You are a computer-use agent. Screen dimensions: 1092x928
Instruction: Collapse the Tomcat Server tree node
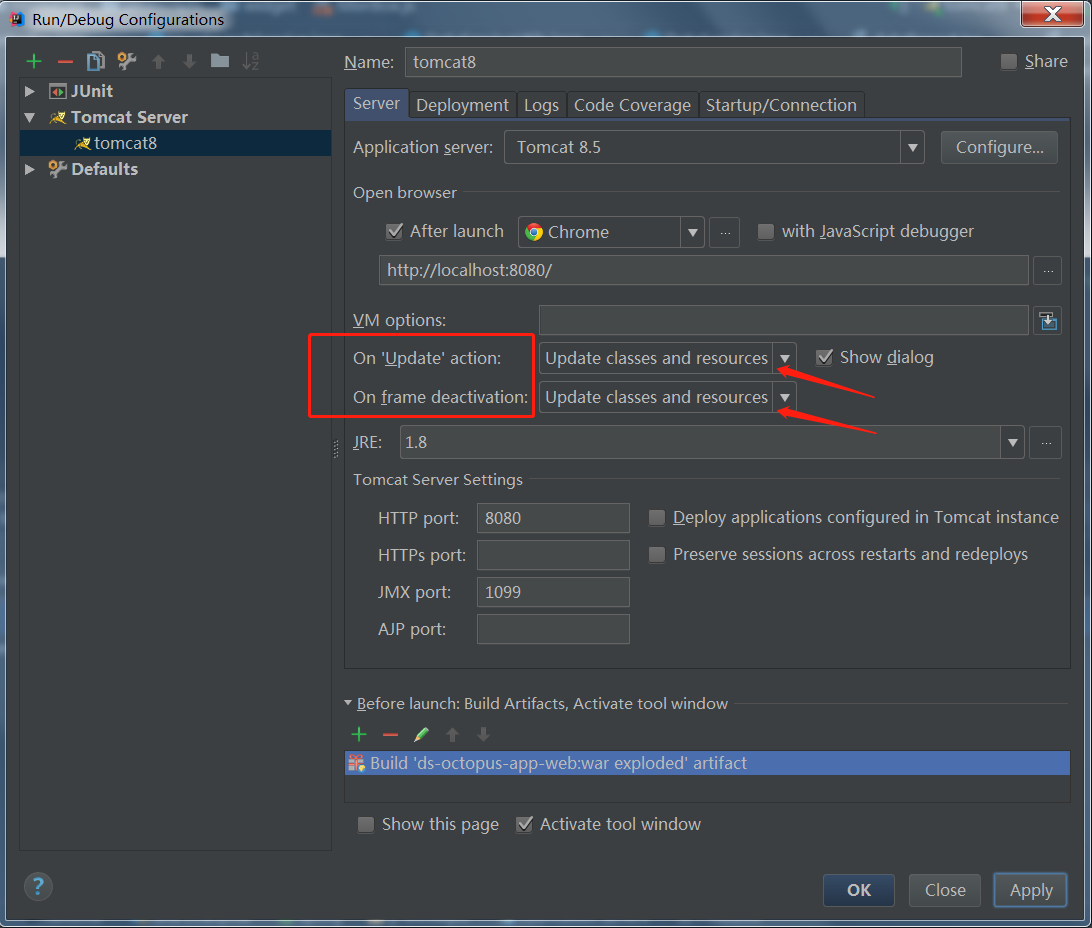click(x=29, y=118)
